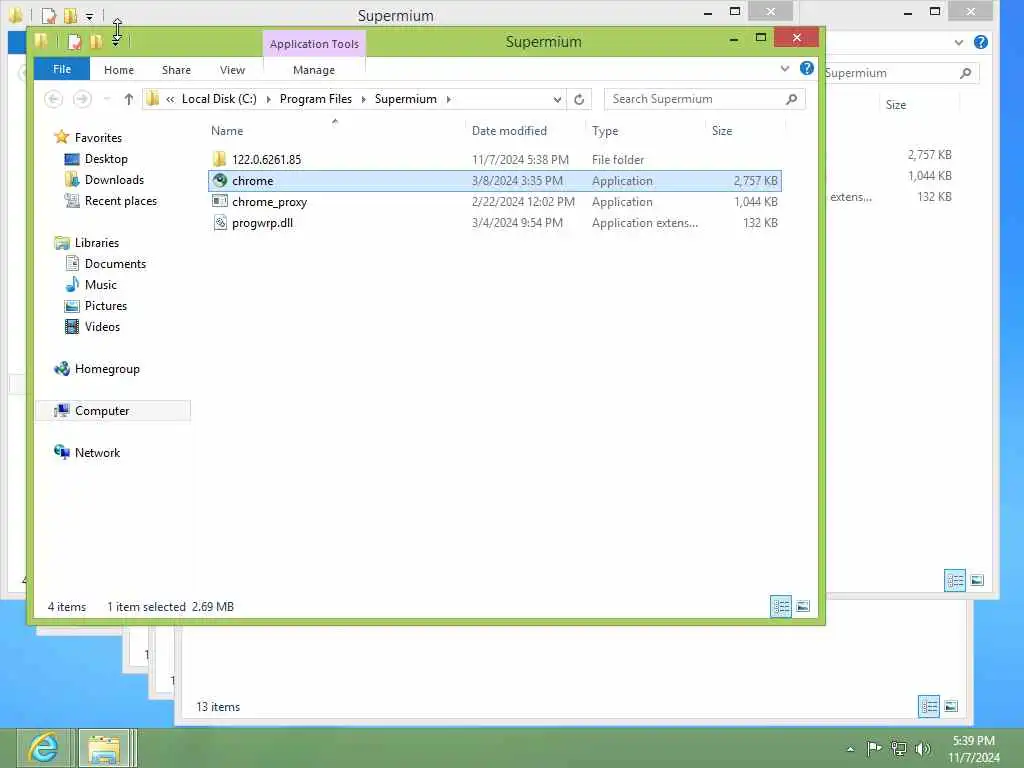Screen dimensions: 1024x768
Task: Click help icon in background window
Action: point(981,42)
